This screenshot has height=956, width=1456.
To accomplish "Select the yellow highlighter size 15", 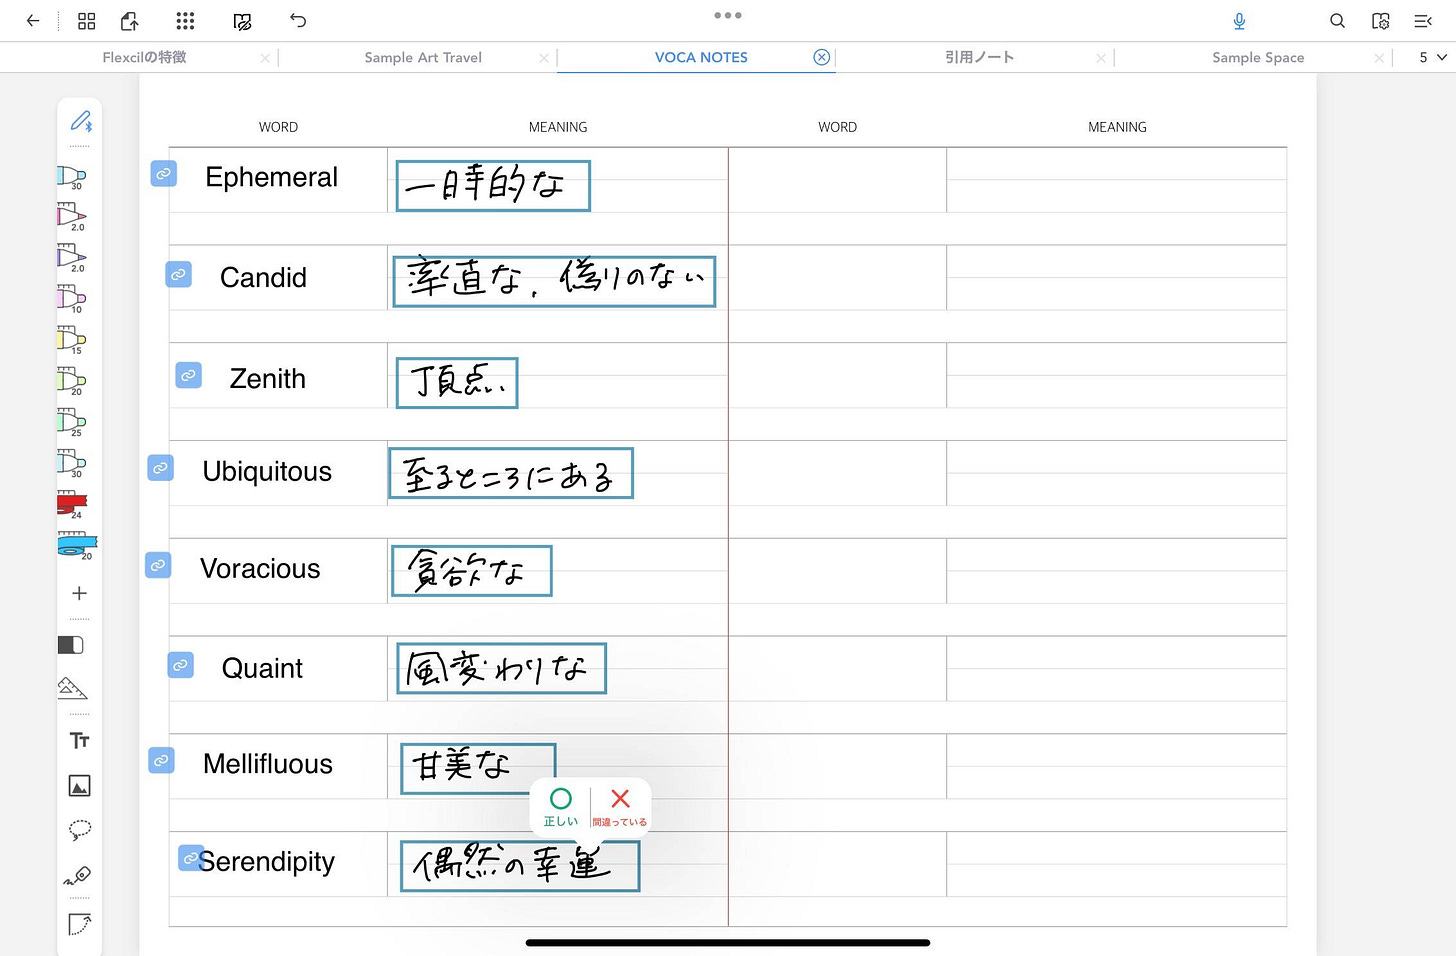I will [x=72, y=340].
